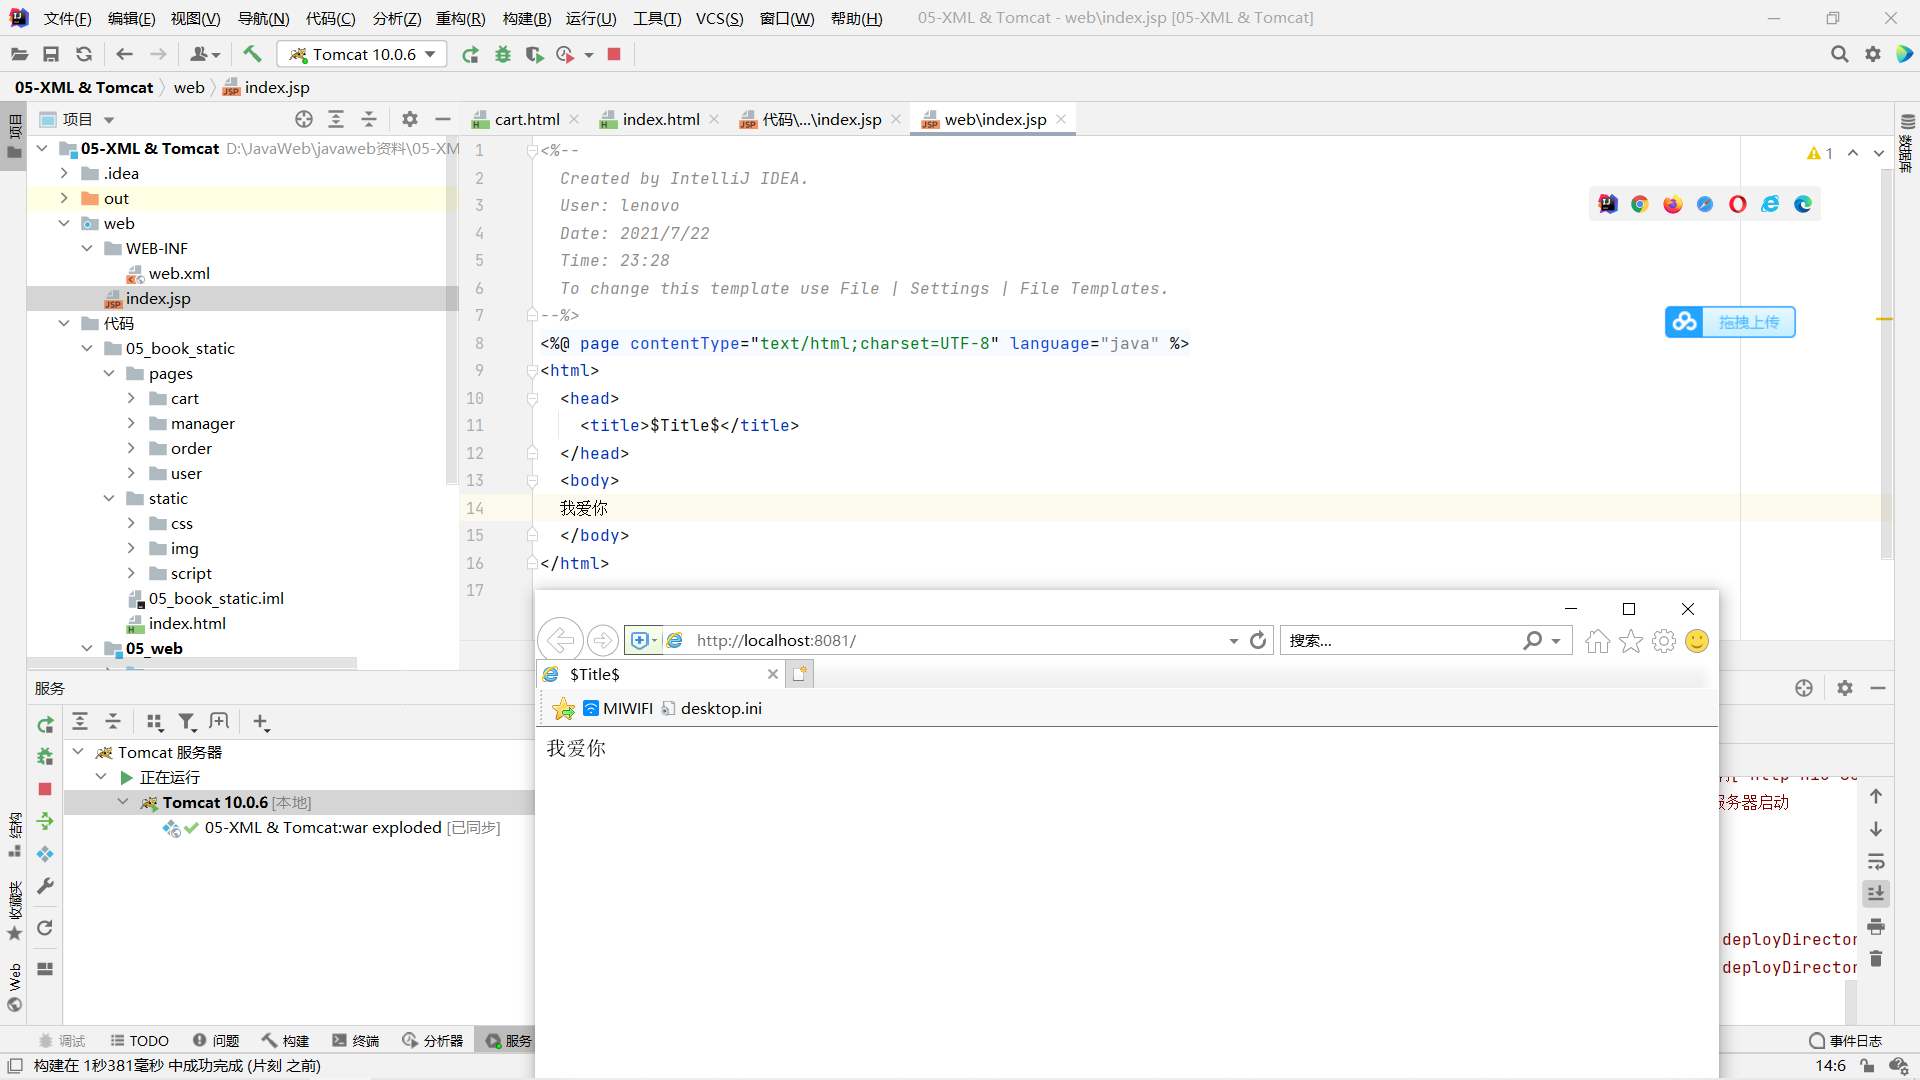Expand the cart folder
1920x1080 pixels.
[131, 398]
